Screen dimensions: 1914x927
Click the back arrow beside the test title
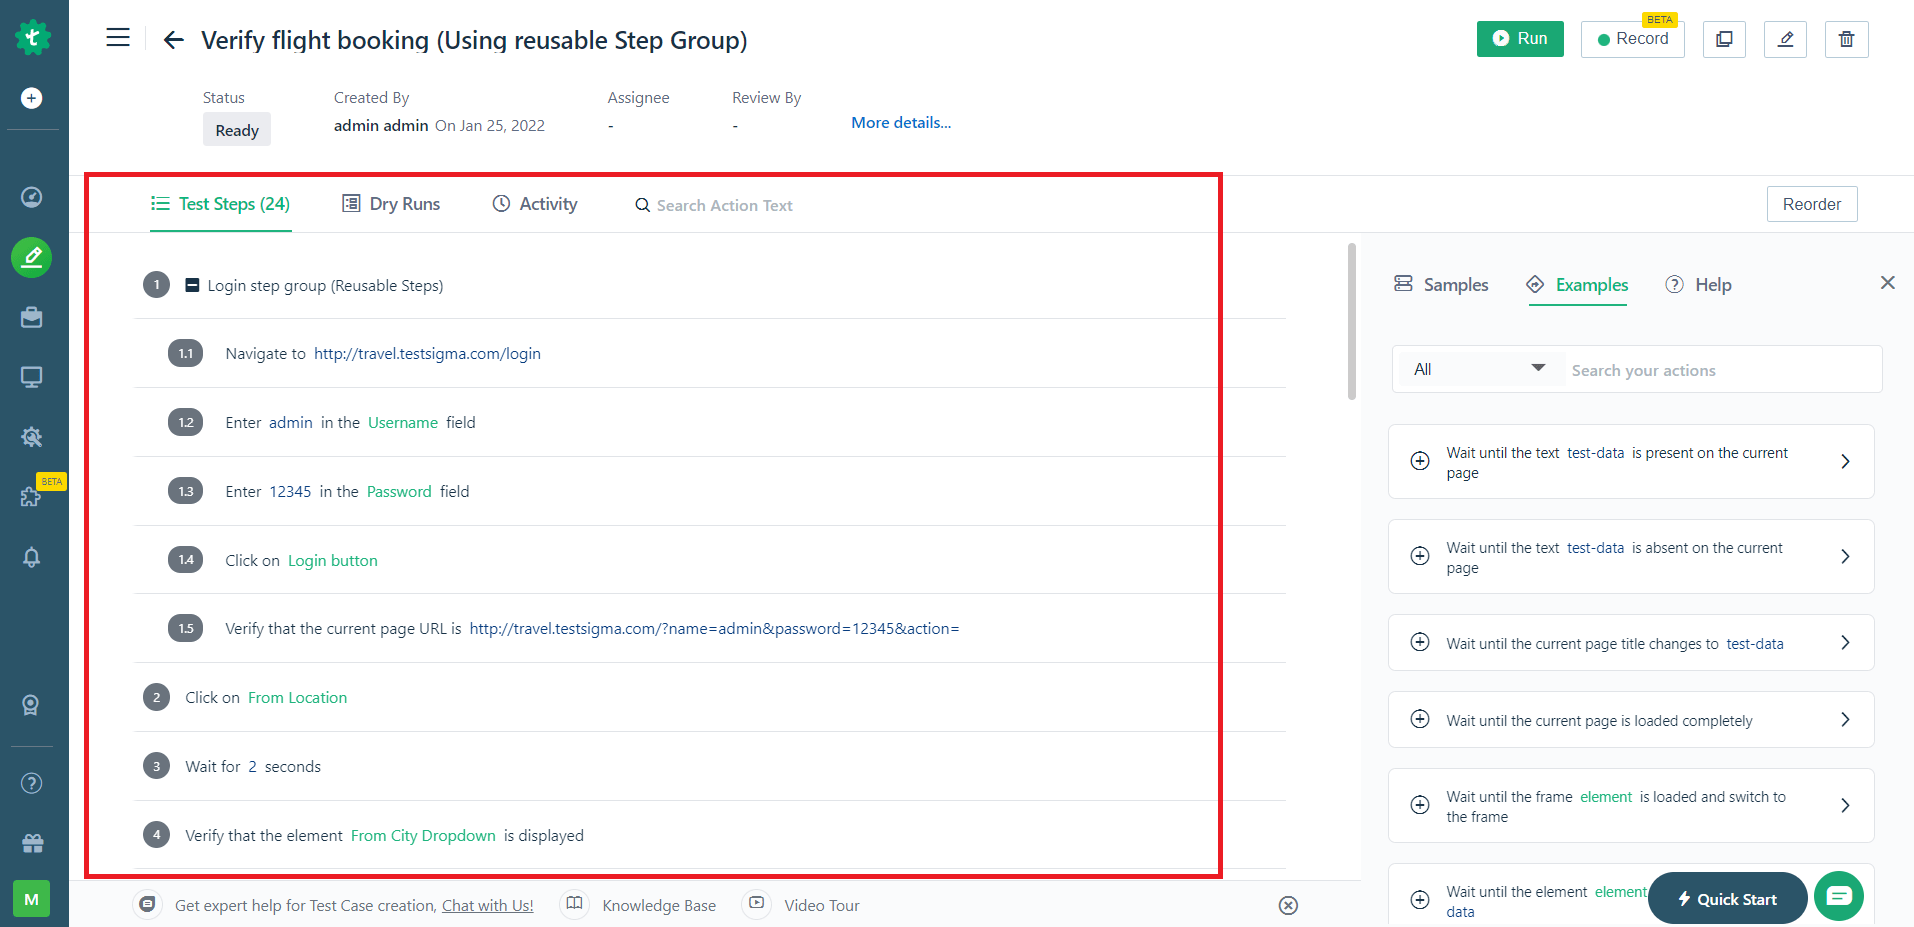click(x=172, y=39)
